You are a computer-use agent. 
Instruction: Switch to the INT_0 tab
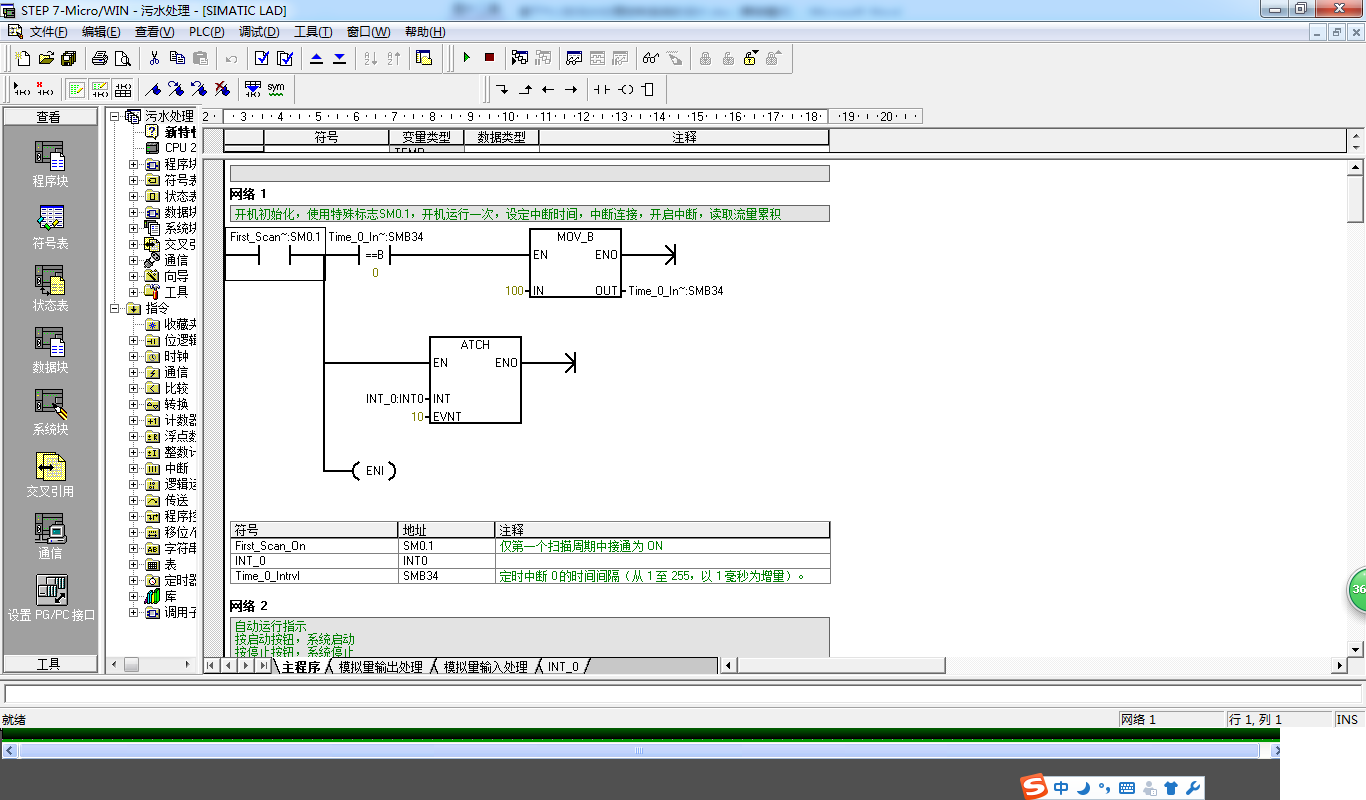pos(563,667)
